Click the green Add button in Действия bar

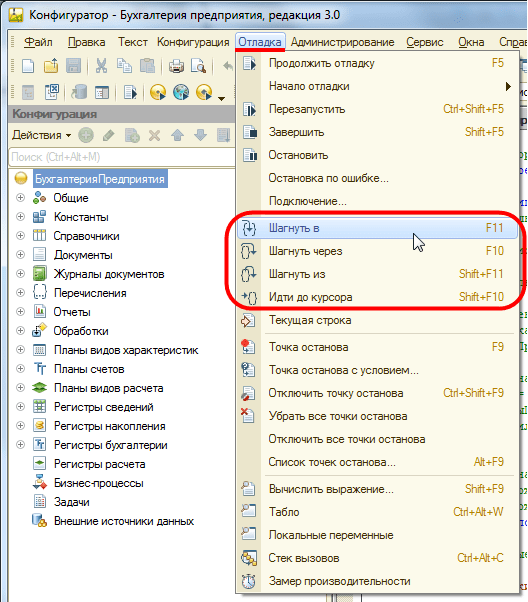86,135
